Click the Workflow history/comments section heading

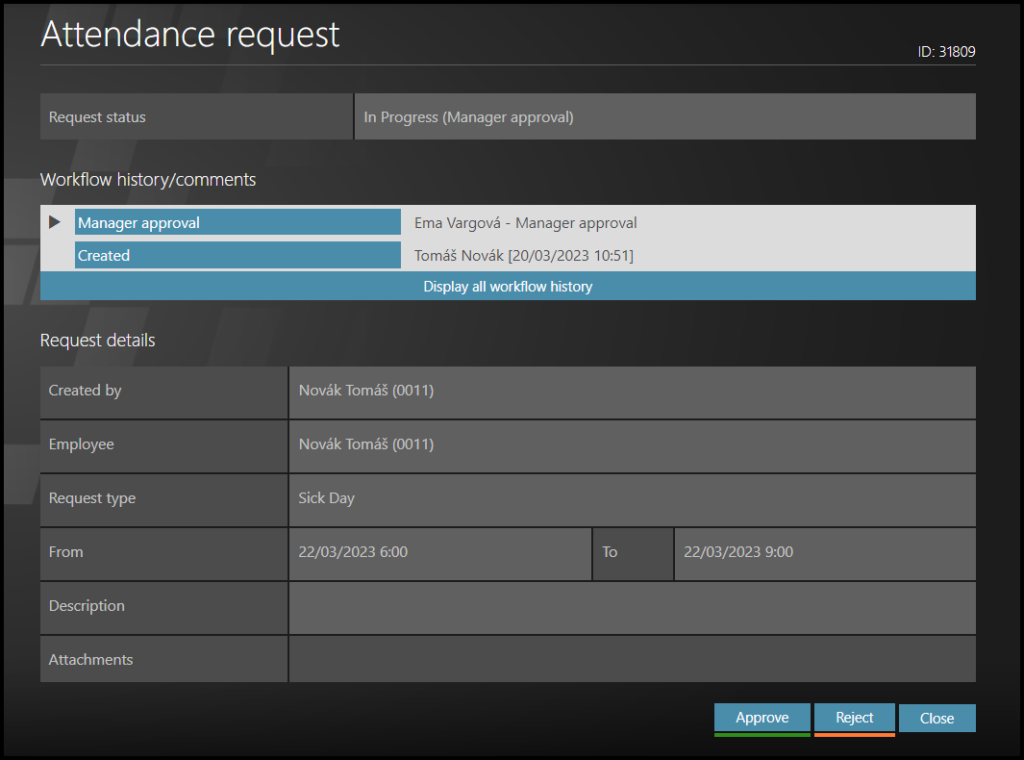[148, 180]
